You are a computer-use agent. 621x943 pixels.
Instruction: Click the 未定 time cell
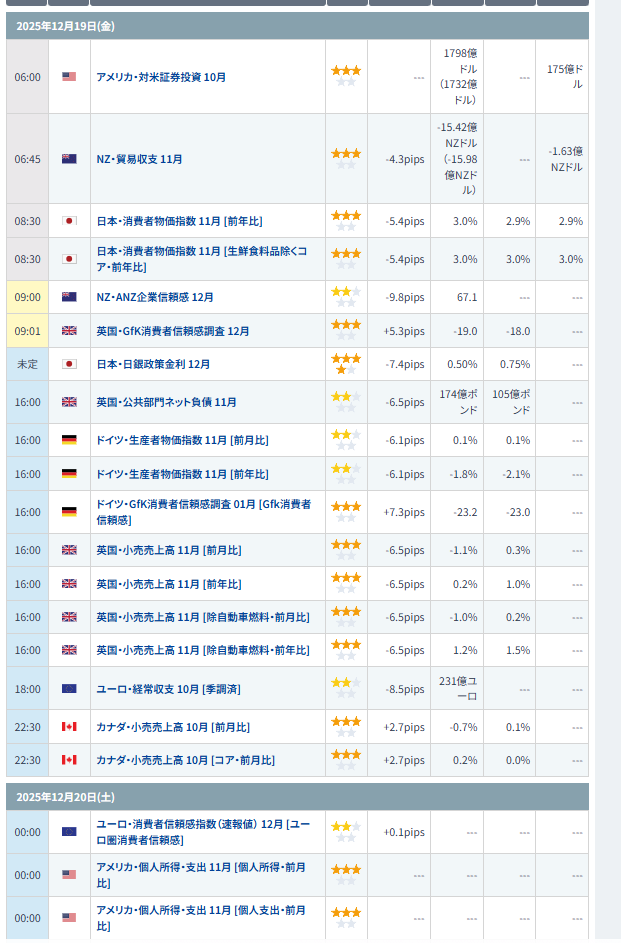tap(27, 364)
